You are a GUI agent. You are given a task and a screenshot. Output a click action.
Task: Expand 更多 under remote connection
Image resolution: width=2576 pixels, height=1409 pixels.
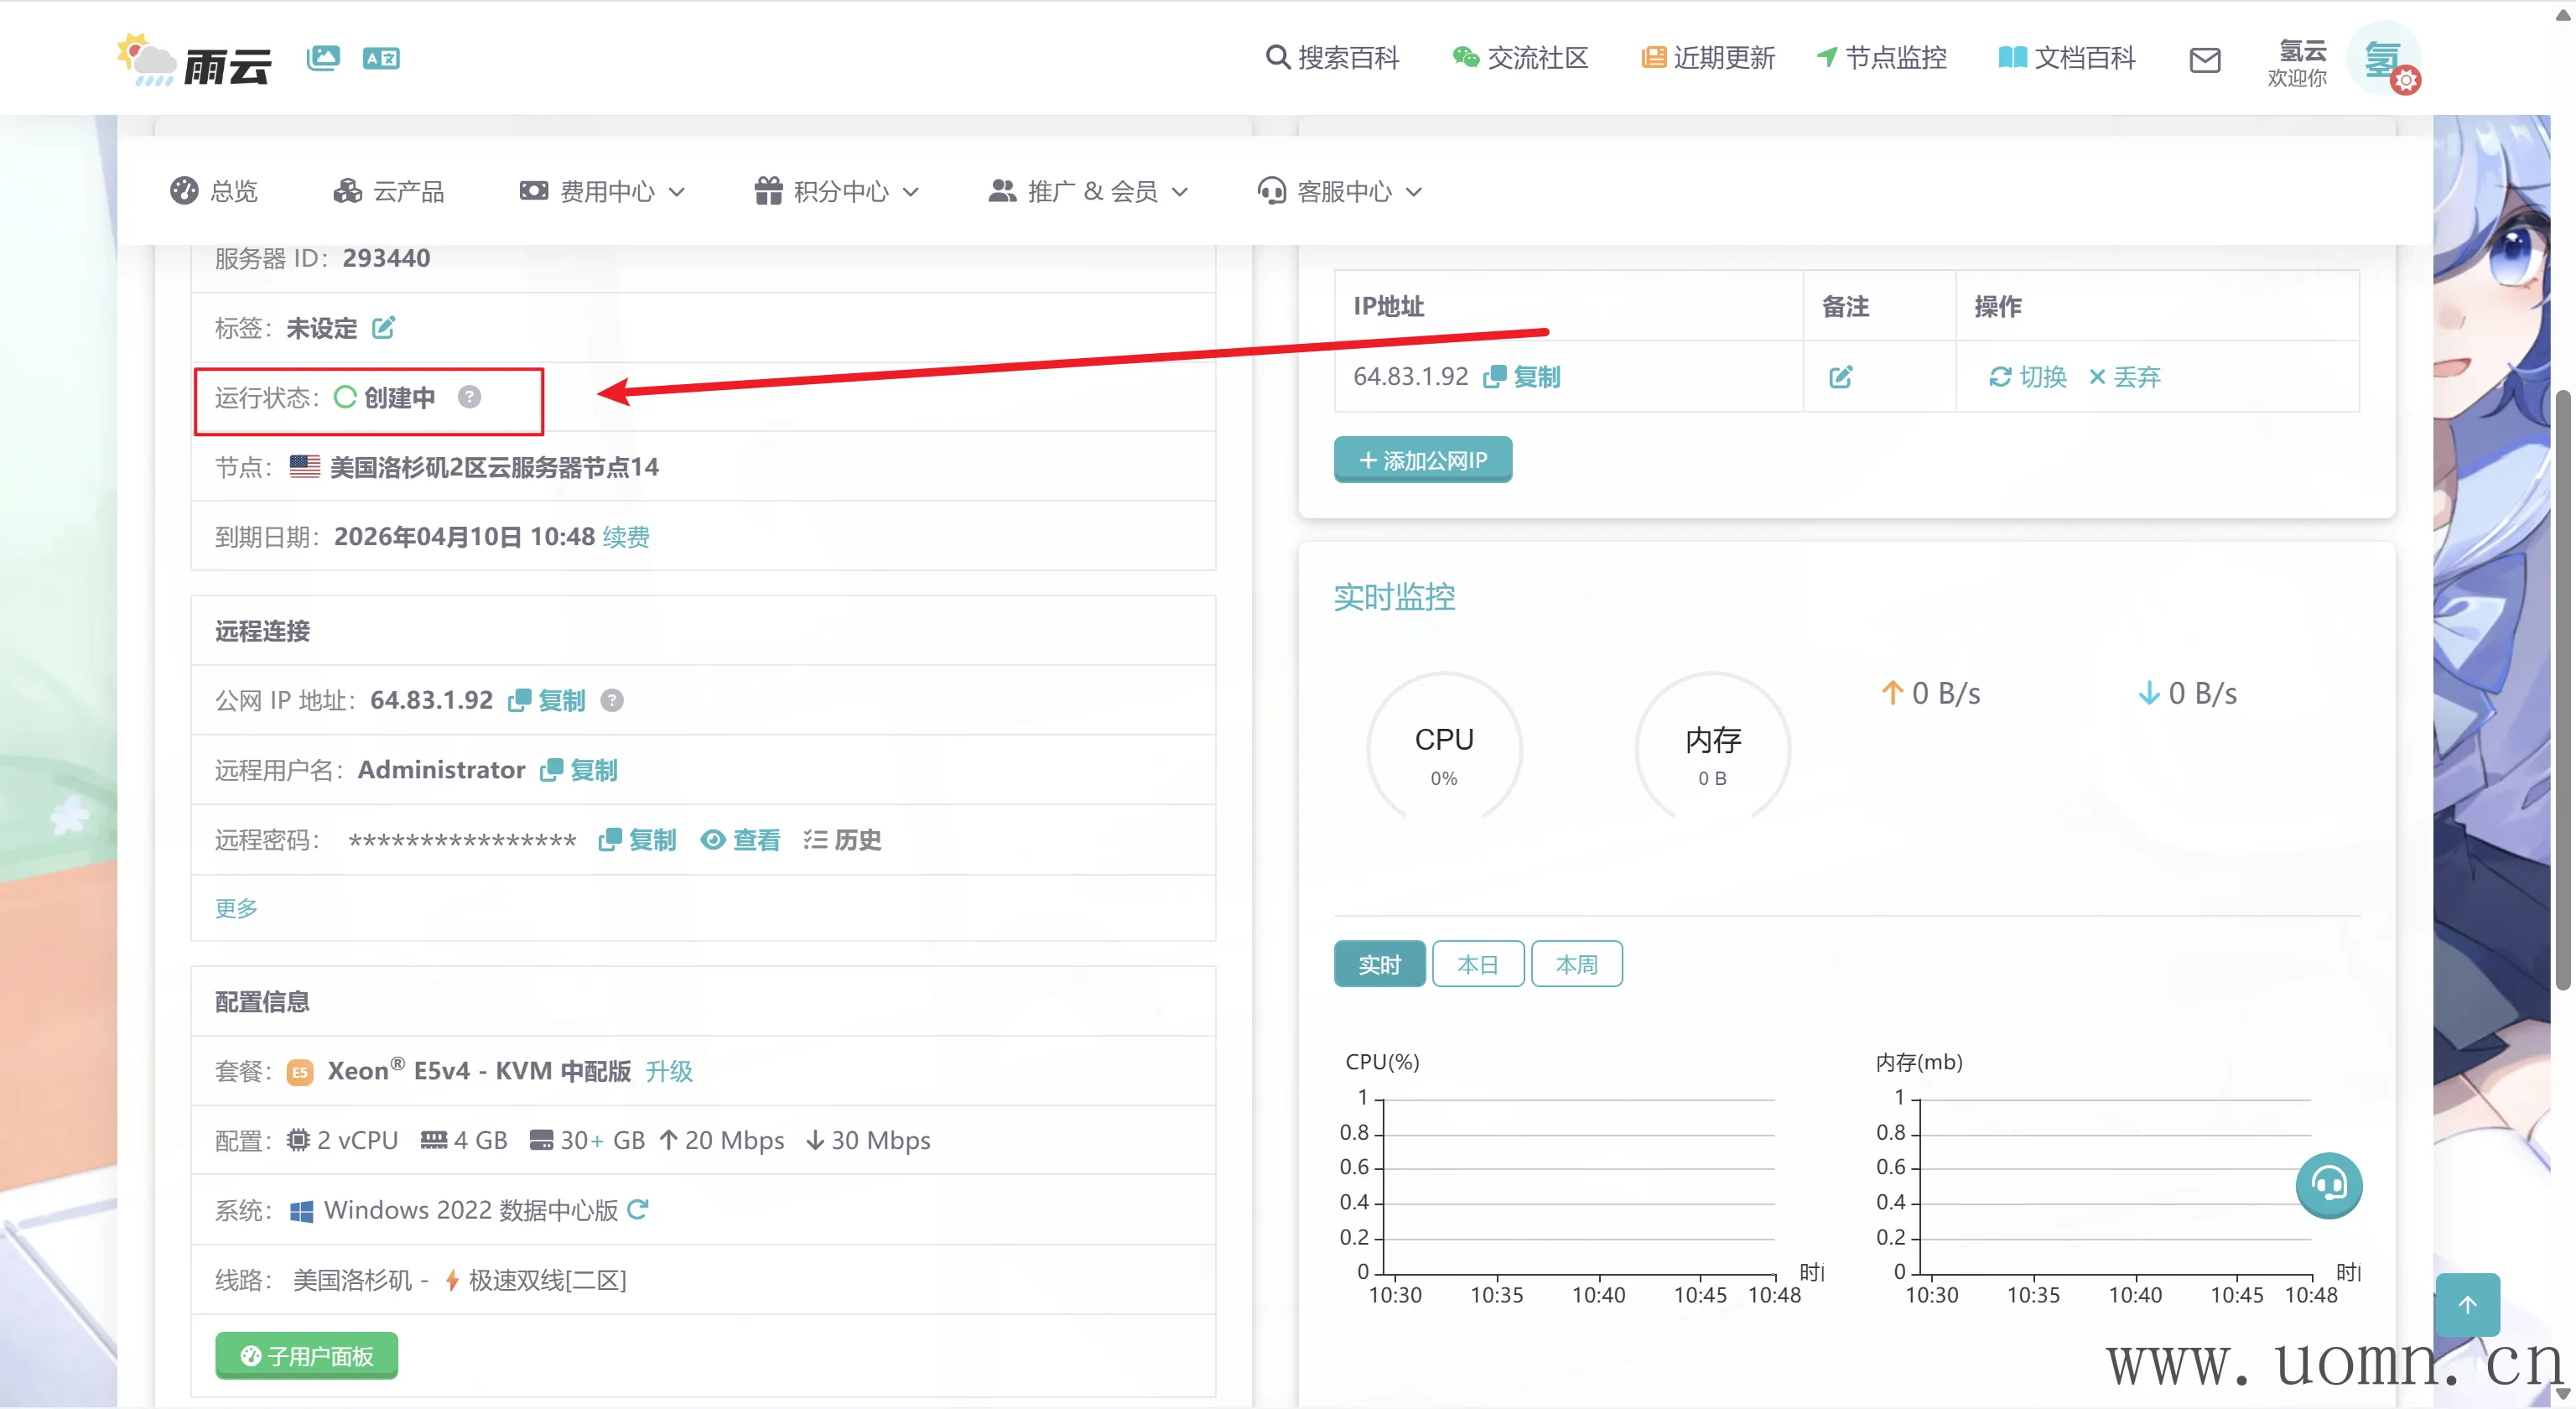coord(236,908)
